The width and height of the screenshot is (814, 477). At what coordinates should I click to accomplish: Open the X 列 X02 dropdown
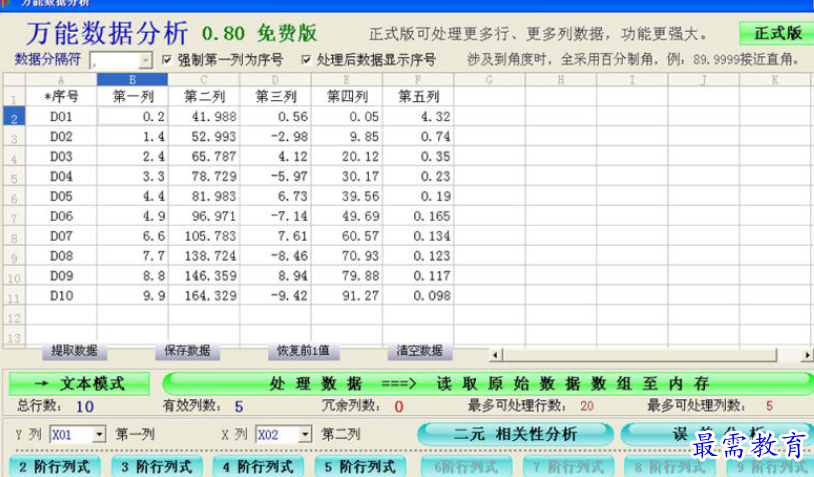coord(305,434)
